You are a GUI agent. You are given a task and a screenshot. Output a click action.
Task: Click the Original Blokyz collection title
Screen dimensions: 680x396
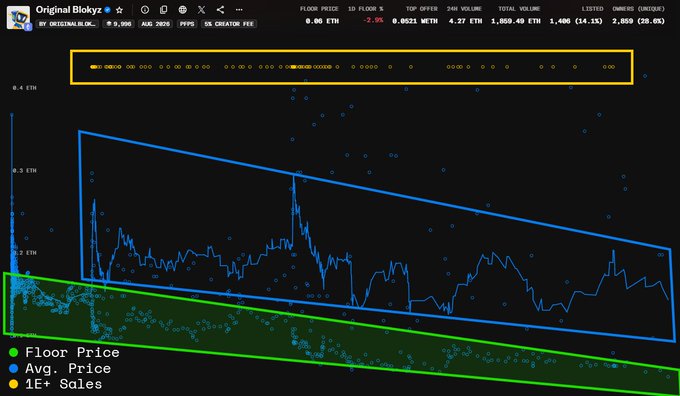(x=69, y=10)
